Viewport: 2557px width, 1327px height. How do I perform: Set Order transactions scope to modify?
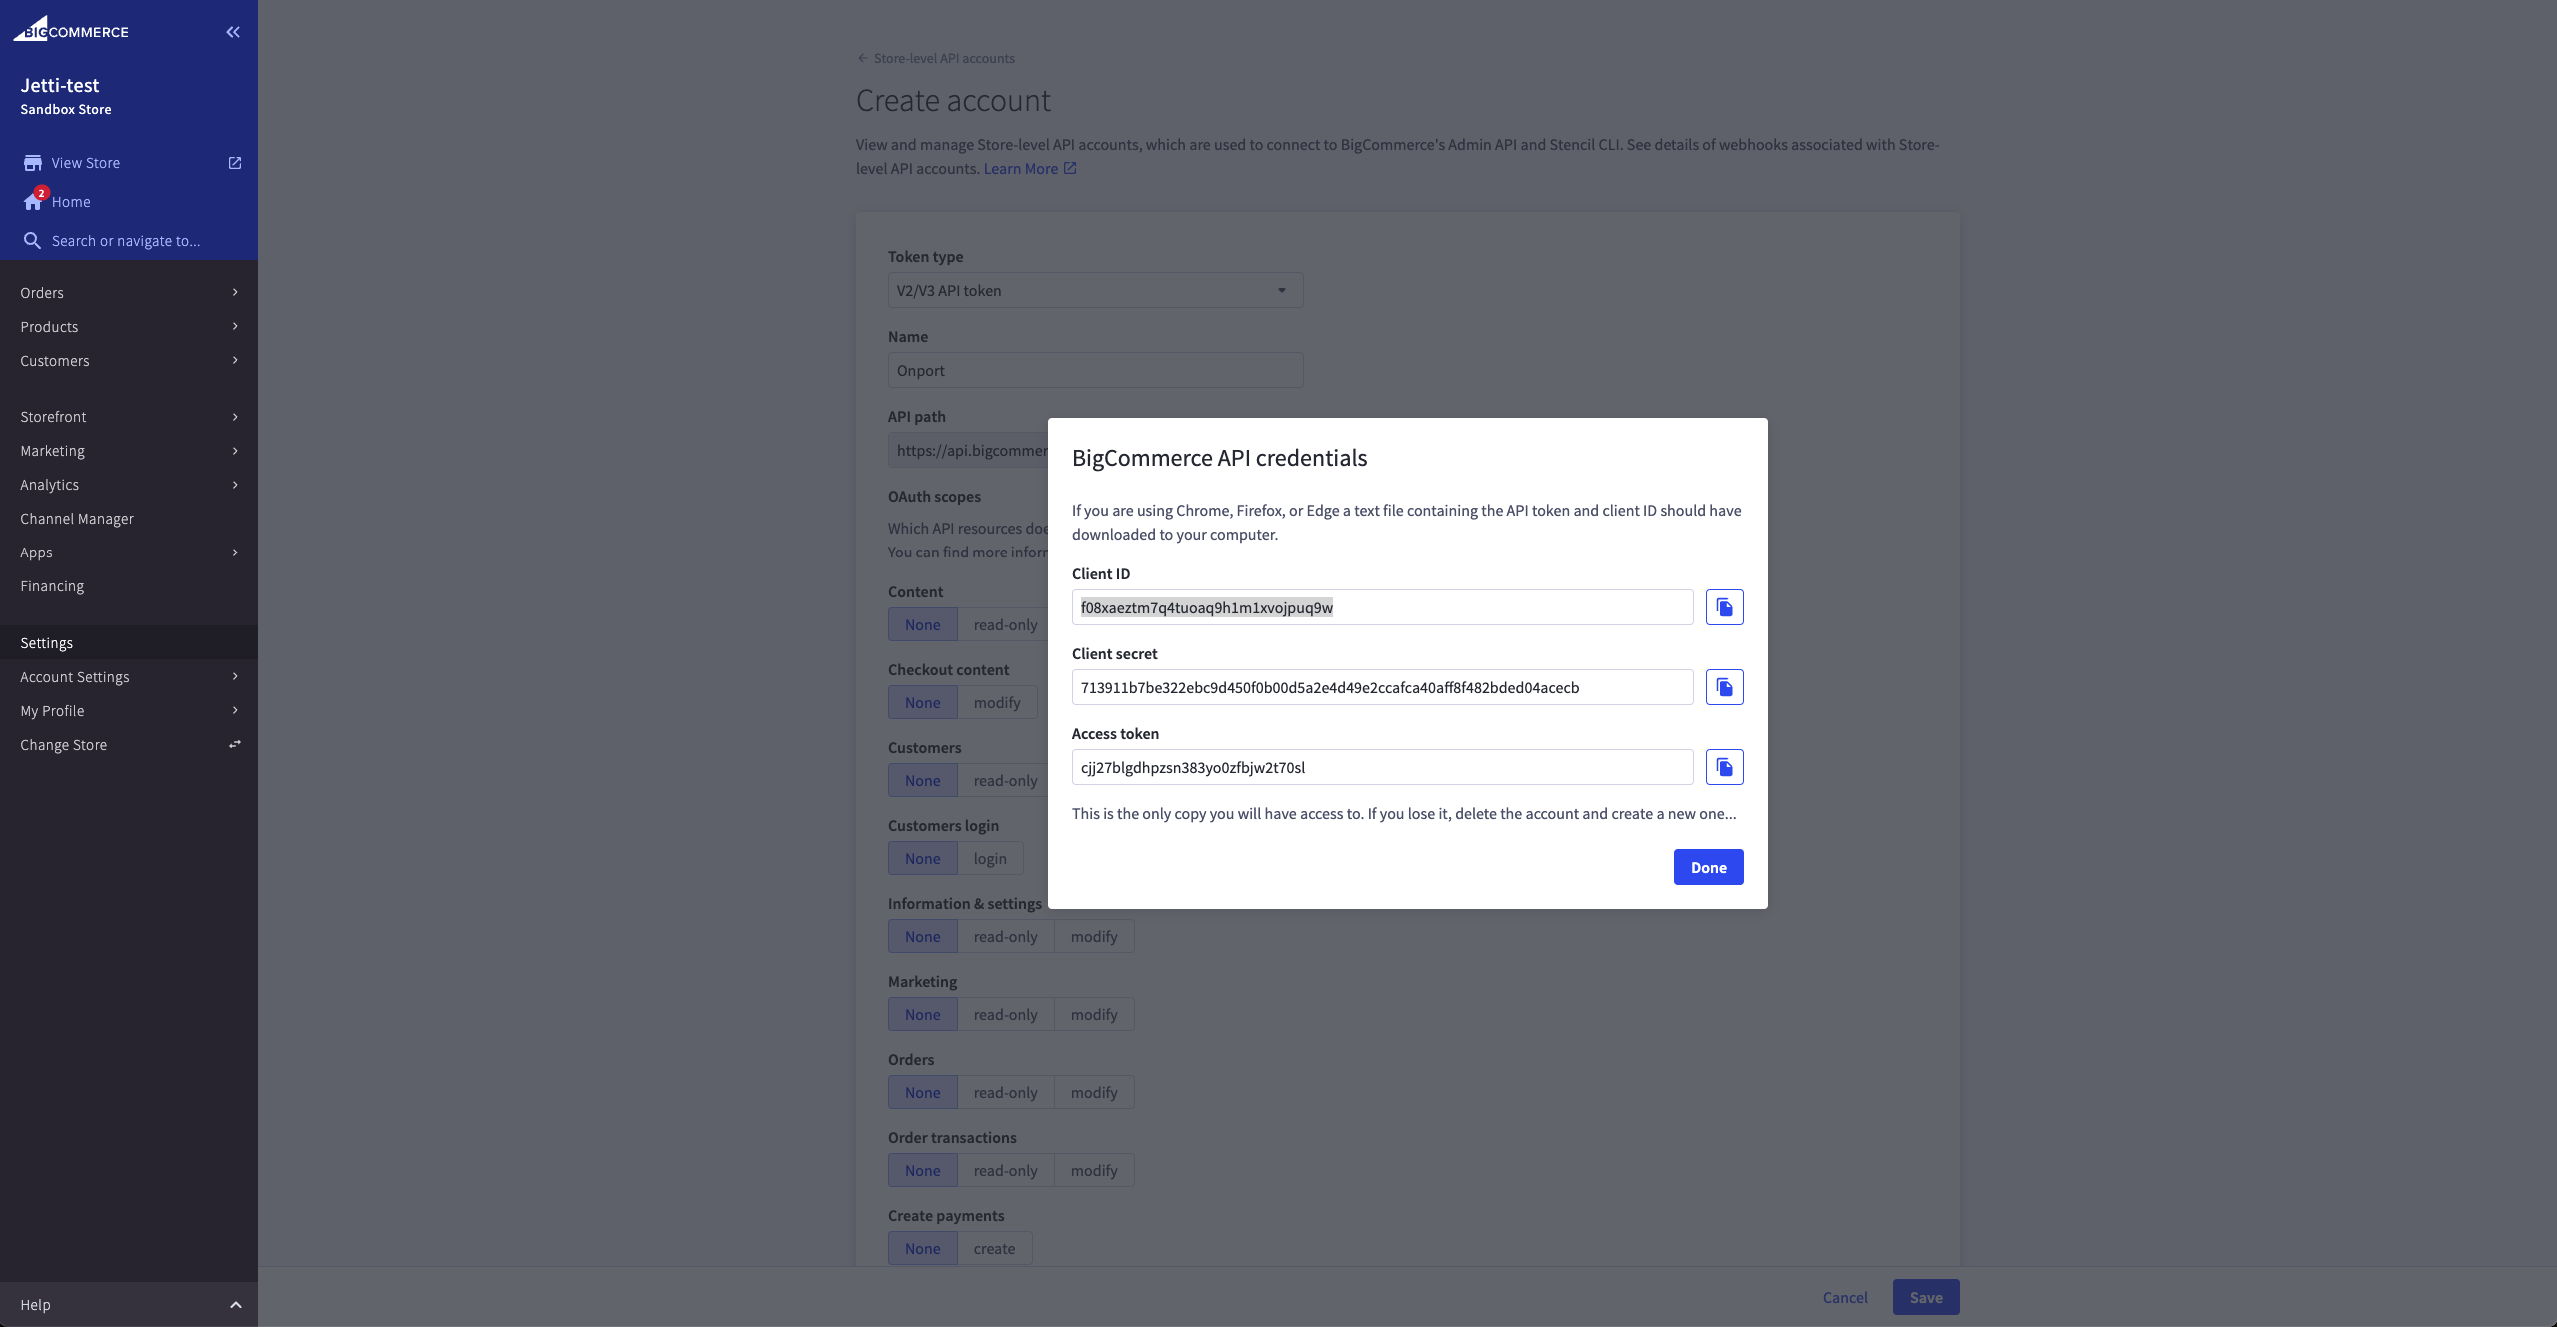pos(1094,1170)
